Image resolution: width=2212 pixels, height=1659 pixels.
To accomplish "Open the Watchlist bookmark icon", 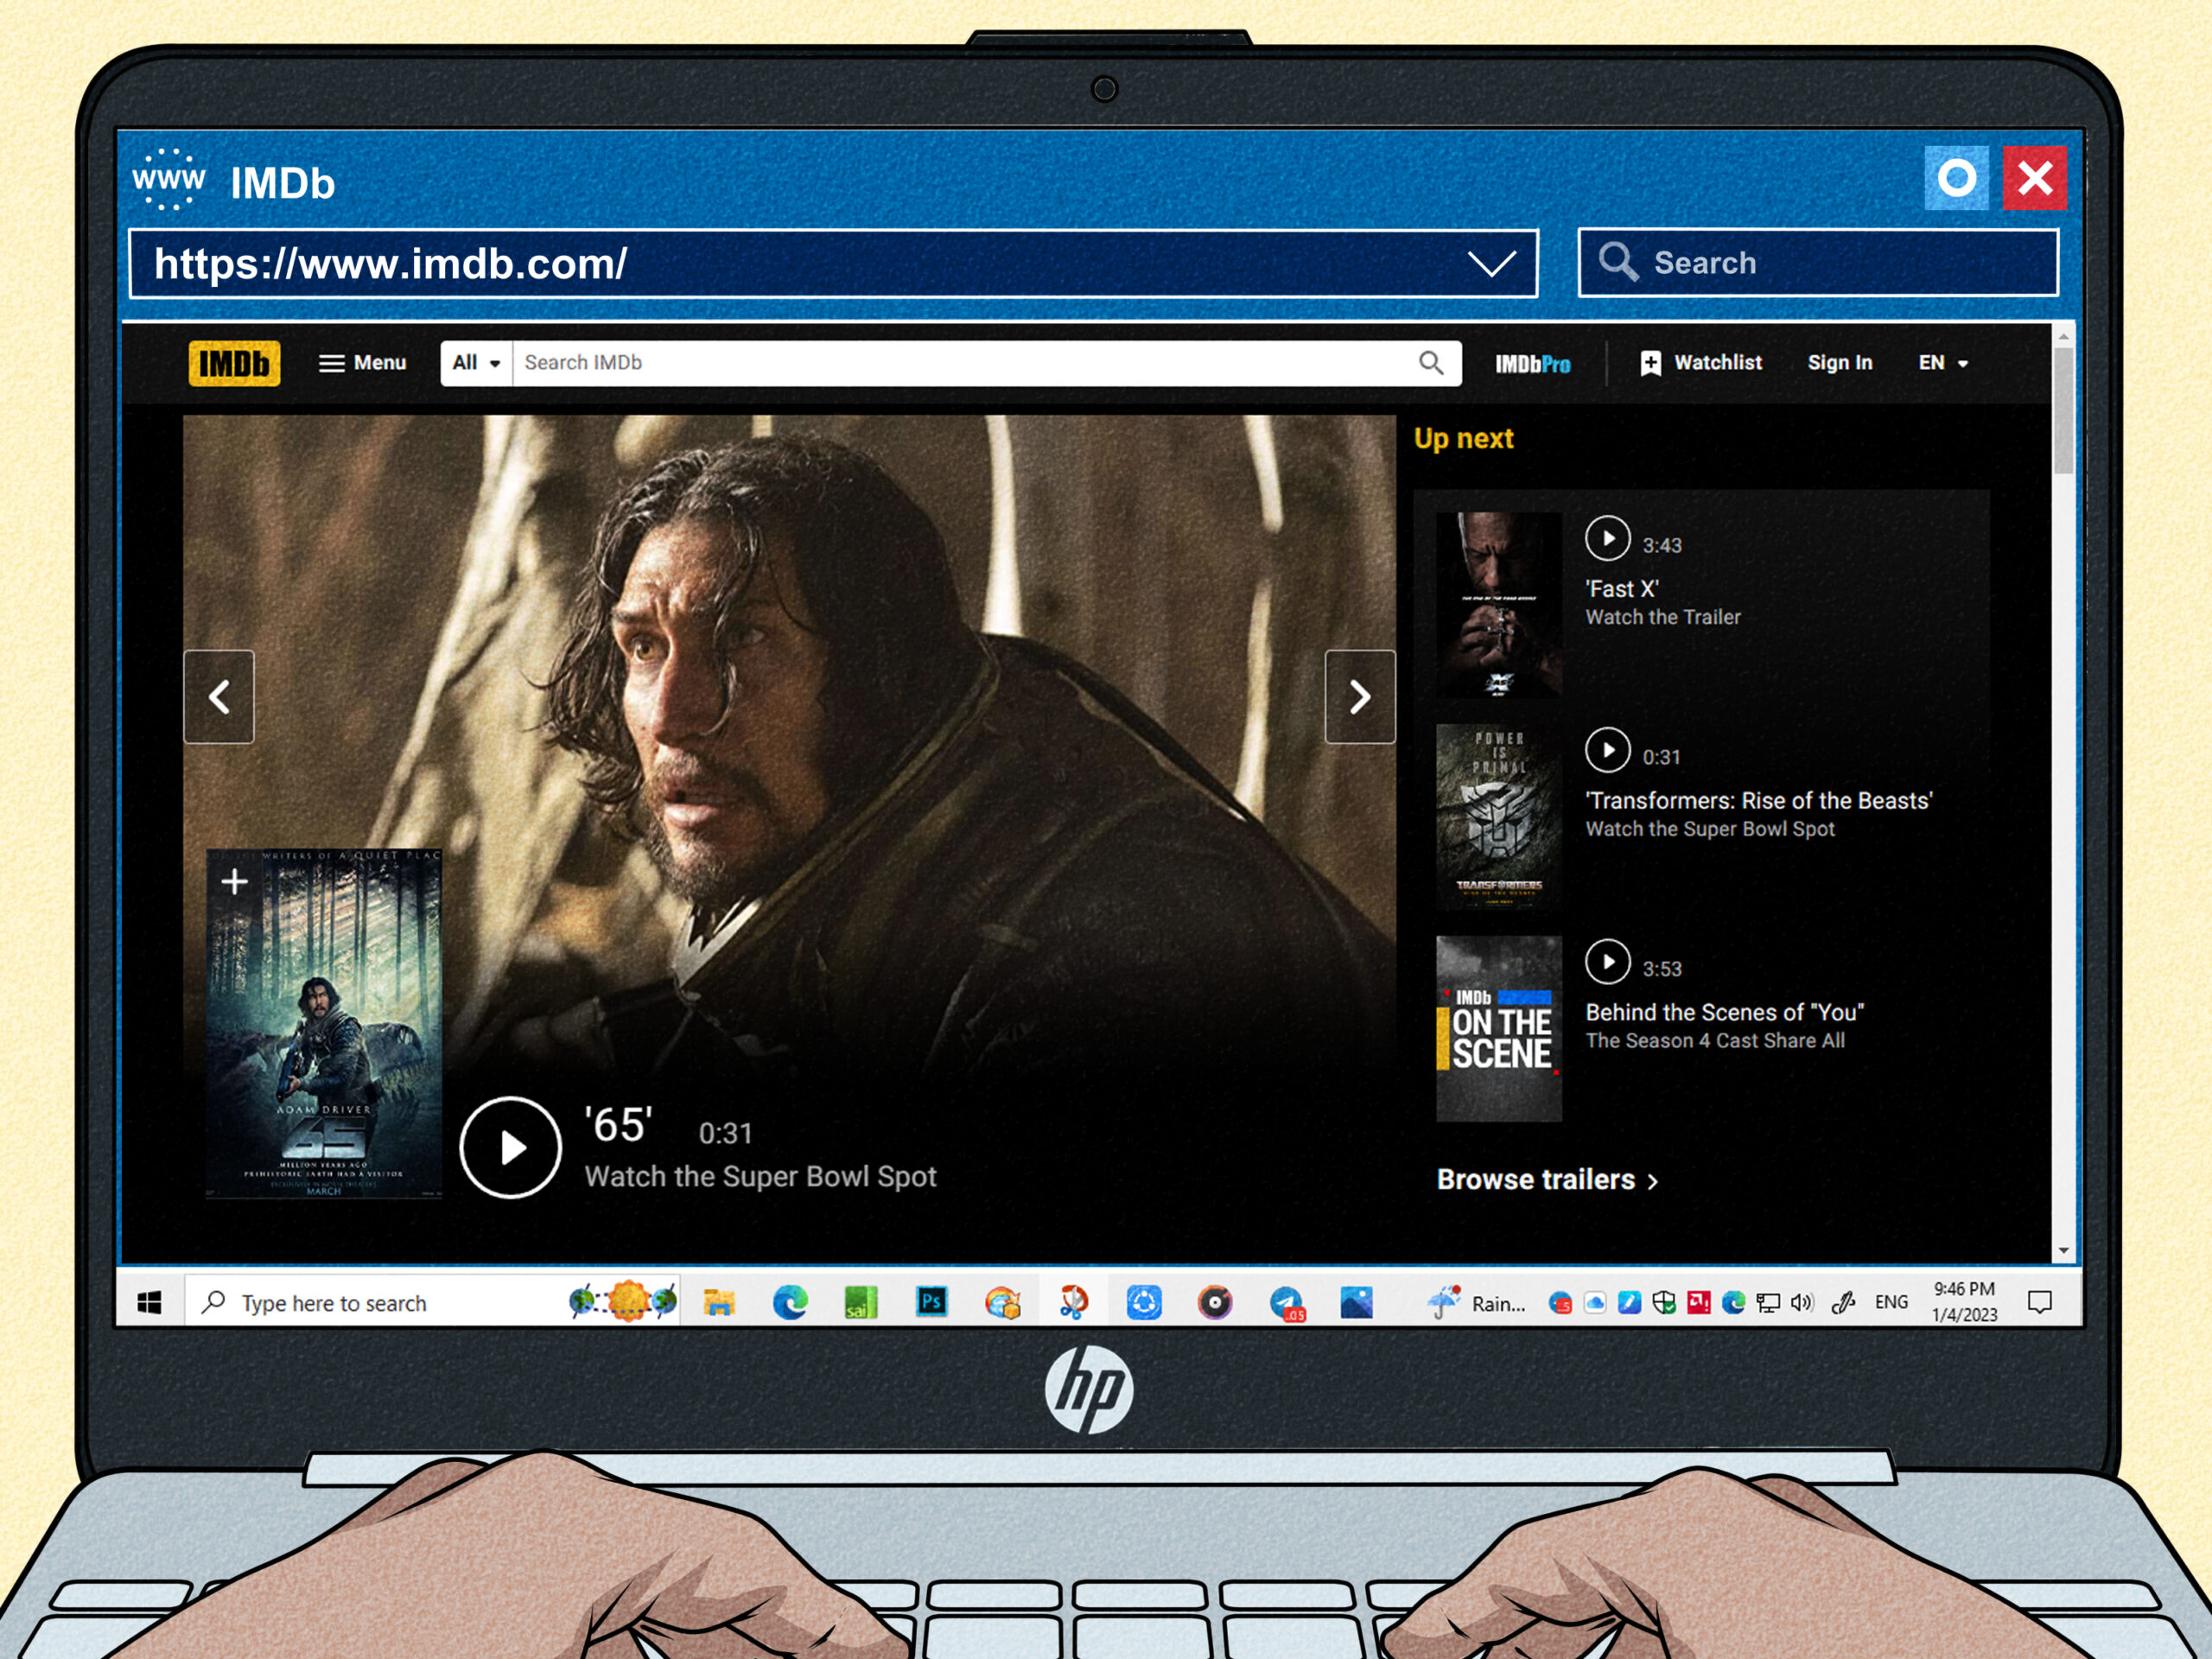I will point(1650,363).
